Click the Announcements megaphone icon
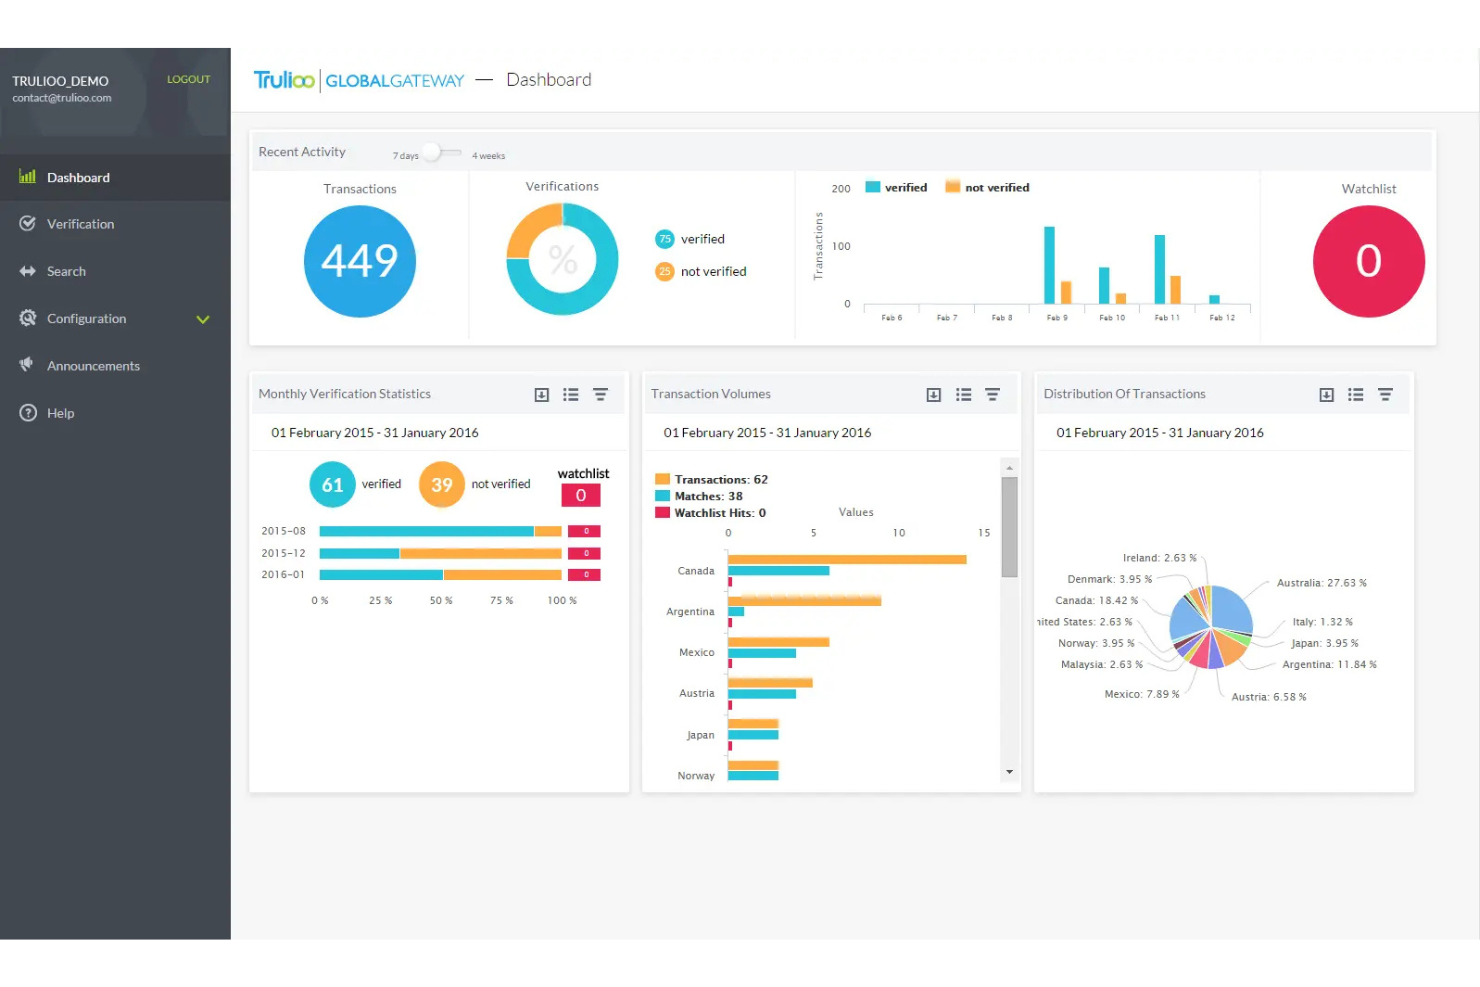1480x987 pixels. click(x=27, y=365)
